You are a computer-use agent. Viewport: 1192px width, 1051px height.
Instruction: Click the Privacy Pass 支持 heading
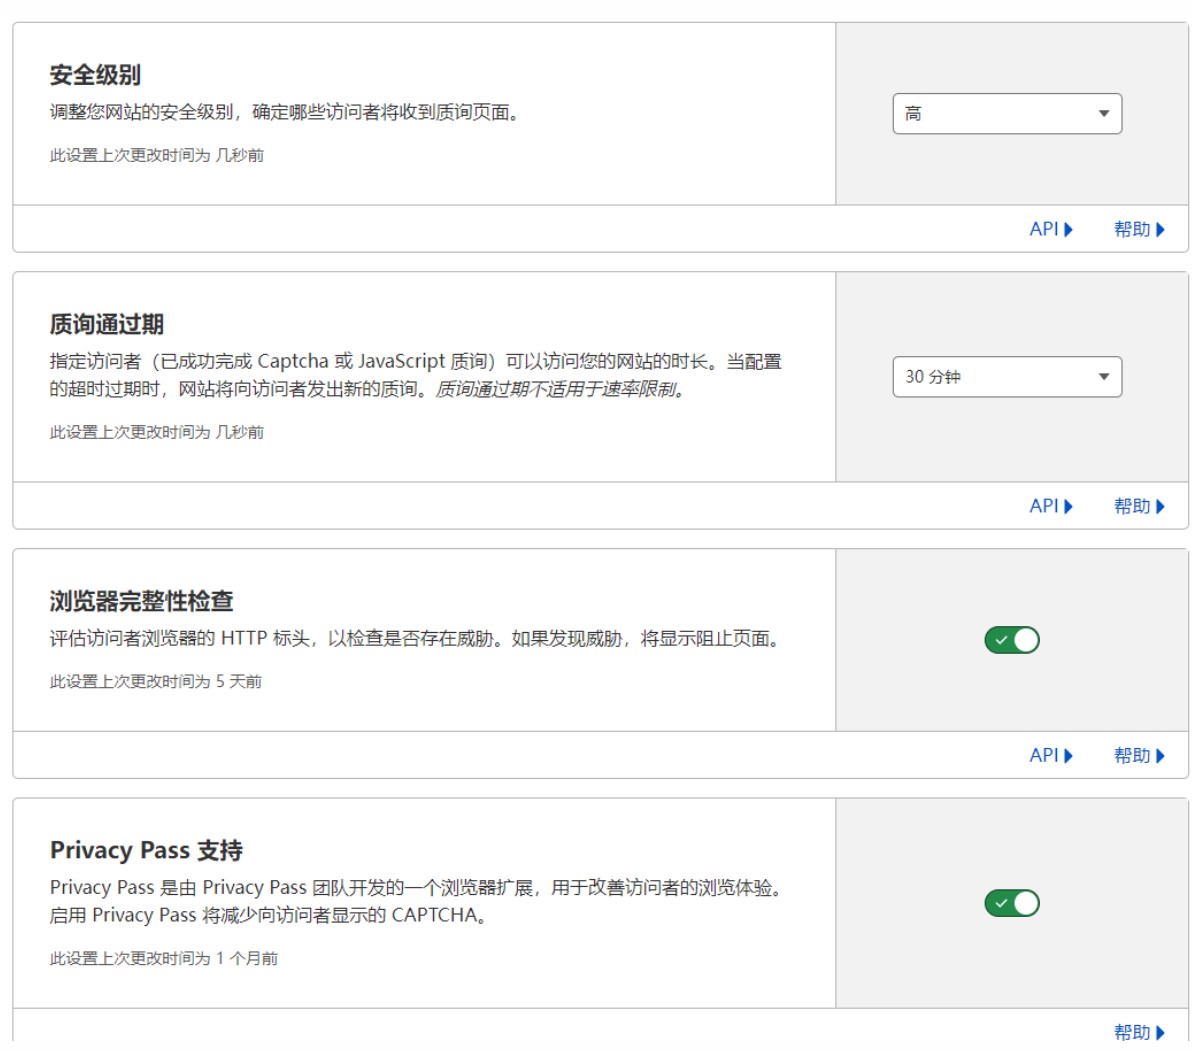click(x=146, y=850)
